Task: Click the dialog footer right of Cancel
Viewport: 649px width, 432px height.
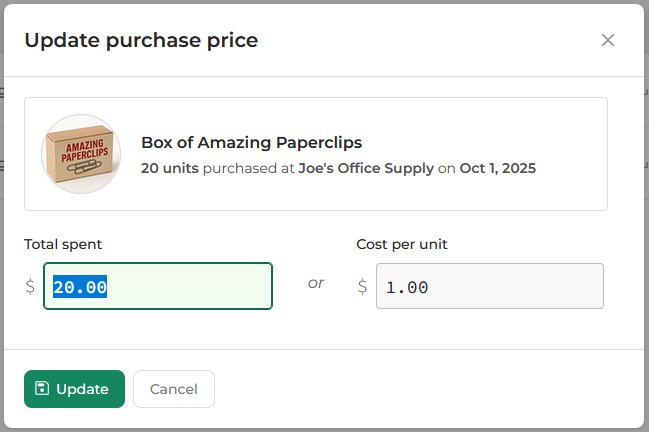Action: point(420,389)
